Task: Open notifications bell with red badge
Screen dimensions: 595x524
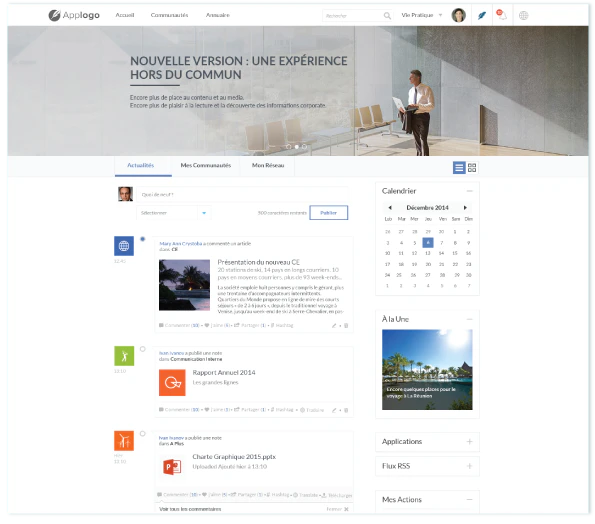Action: click(502, 15)
